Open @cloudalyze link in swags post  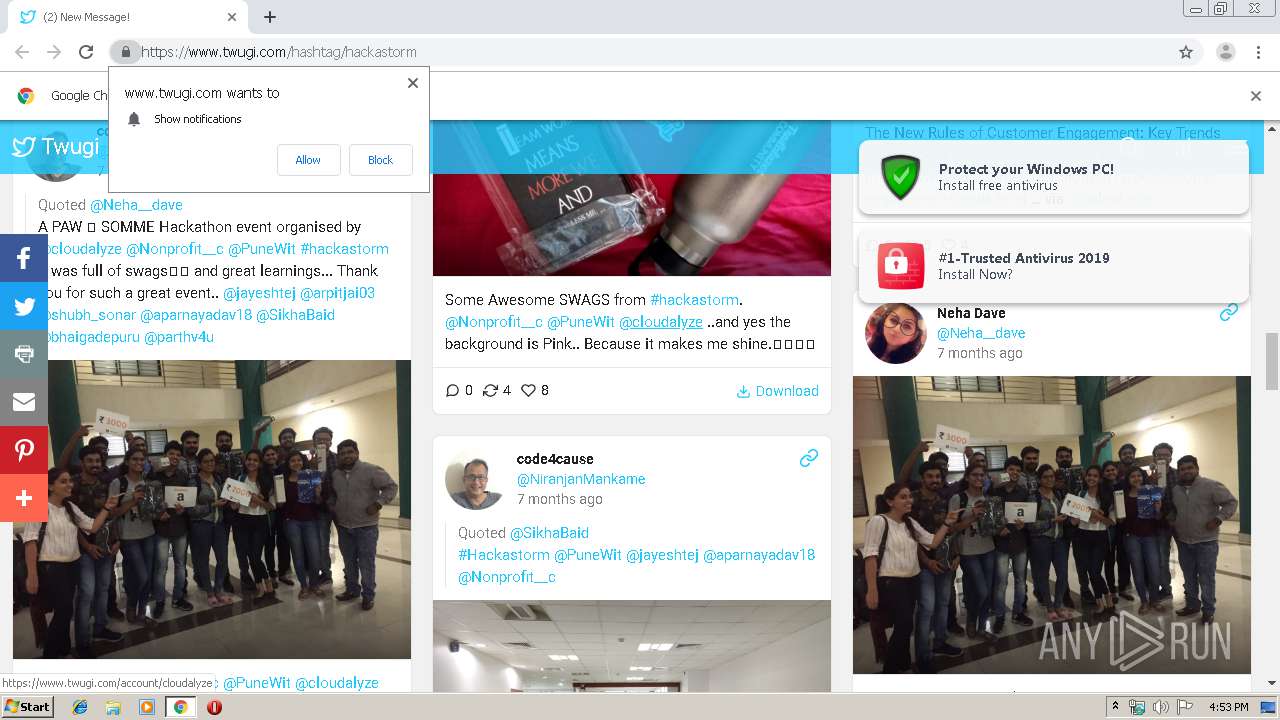pyautogui.click(x=661, y=322)
